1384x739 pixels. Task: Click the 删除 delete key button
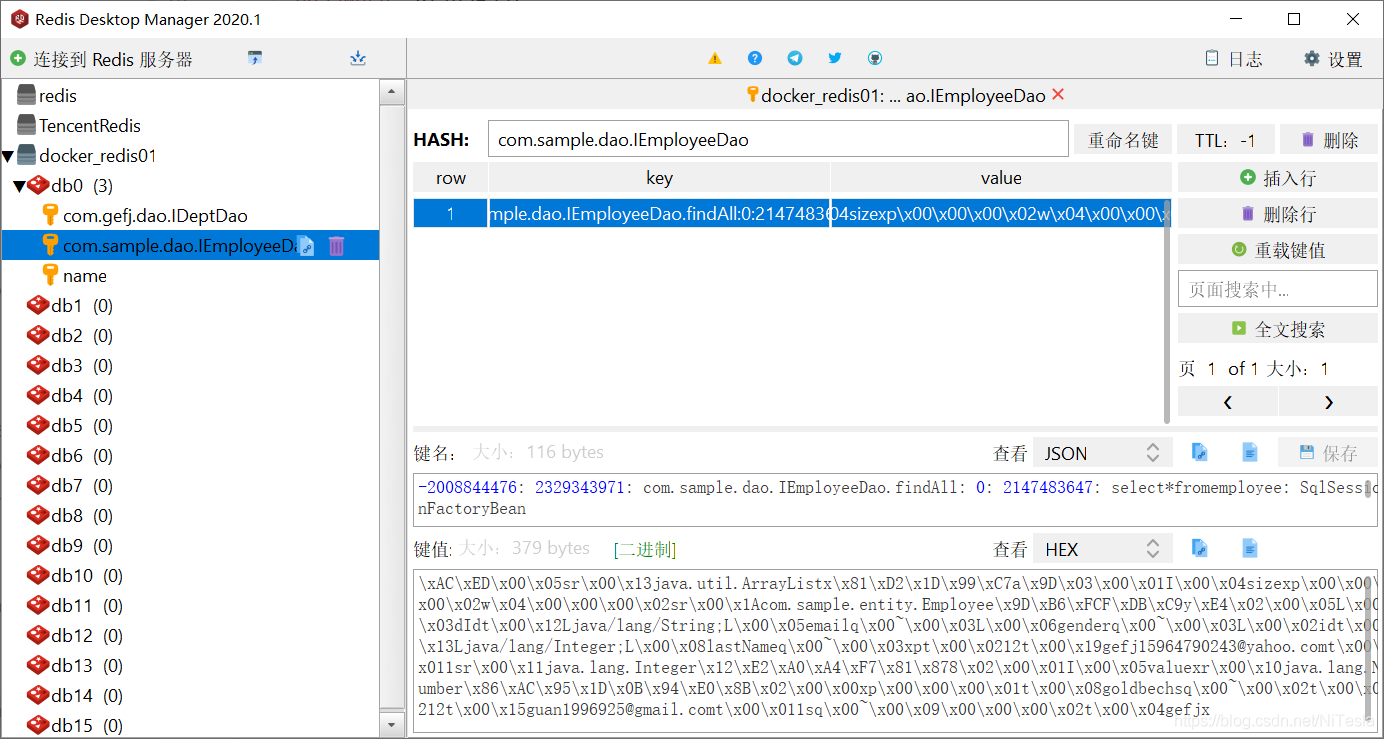[x=1329, y=140]
